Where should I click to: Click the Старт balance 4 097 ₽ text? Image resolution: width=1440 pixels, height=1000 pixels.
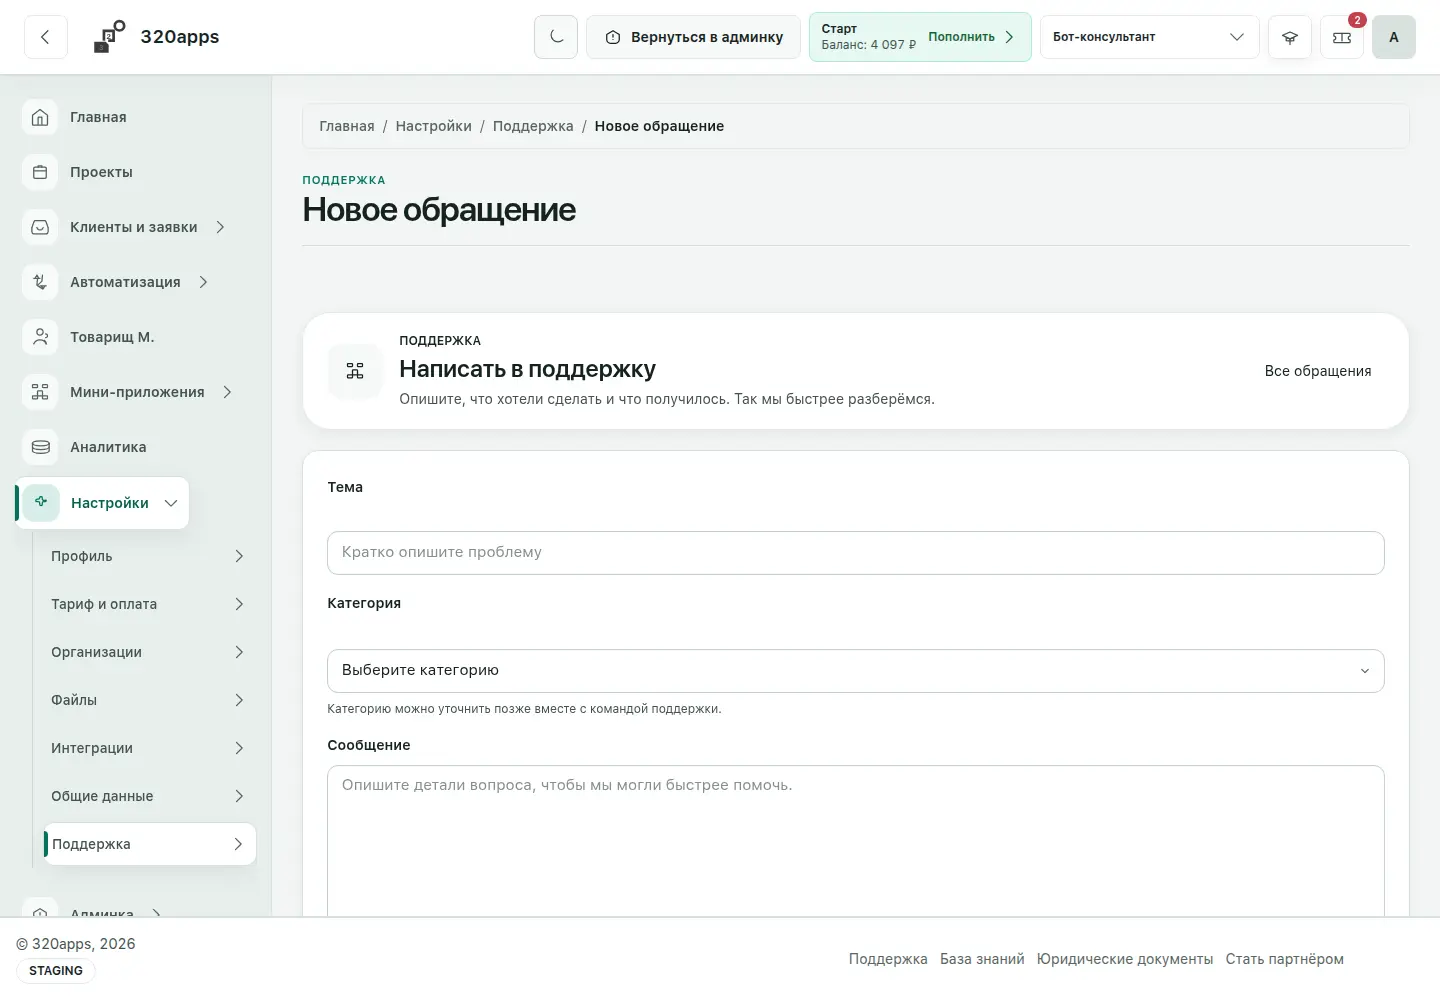[868, 37]
